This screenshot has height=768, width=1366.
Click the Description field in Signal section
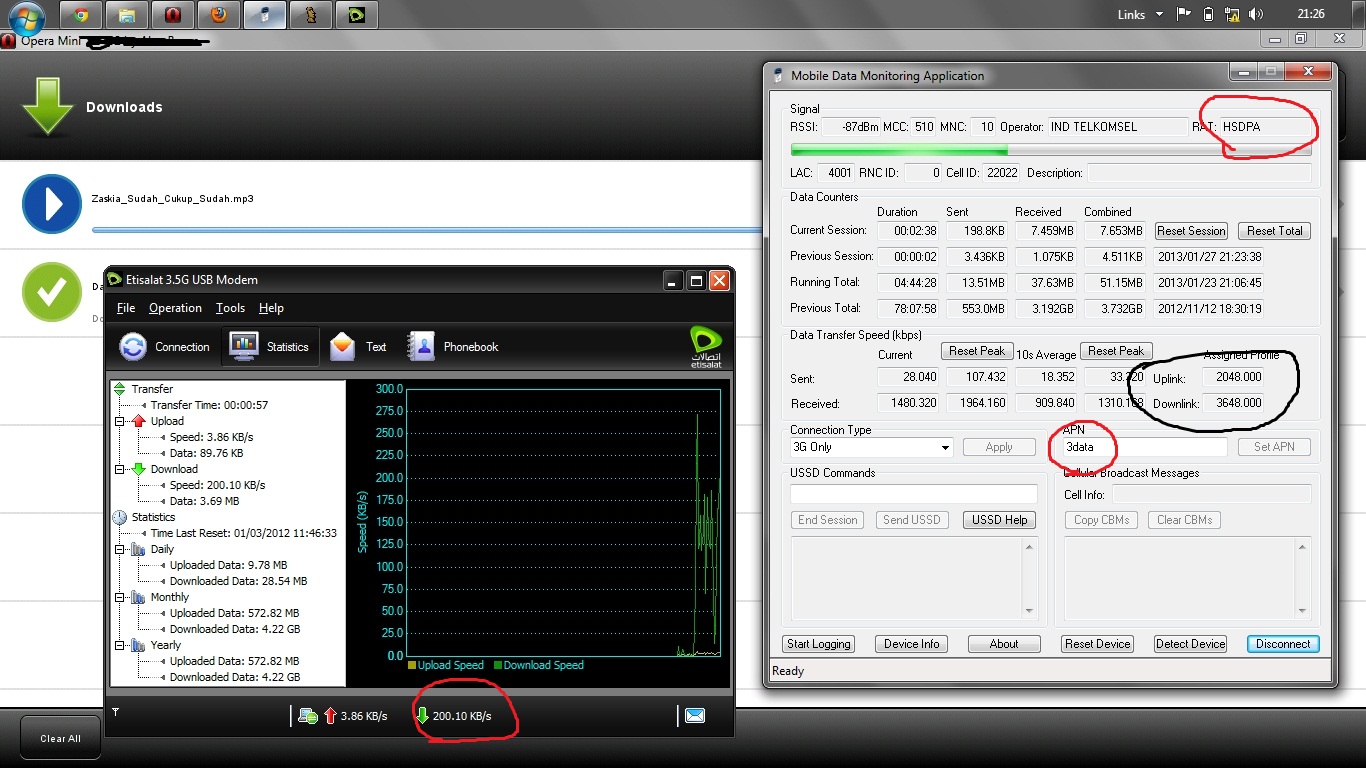pos(1198,173)
